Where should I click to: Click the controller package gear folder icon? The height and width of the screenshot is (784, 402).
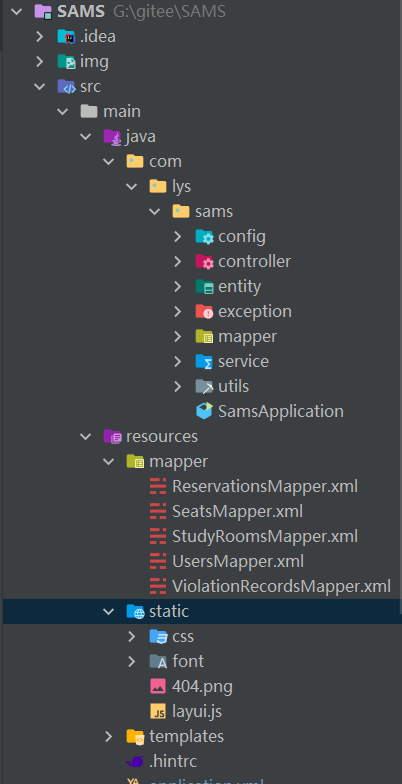pos(204,262)
